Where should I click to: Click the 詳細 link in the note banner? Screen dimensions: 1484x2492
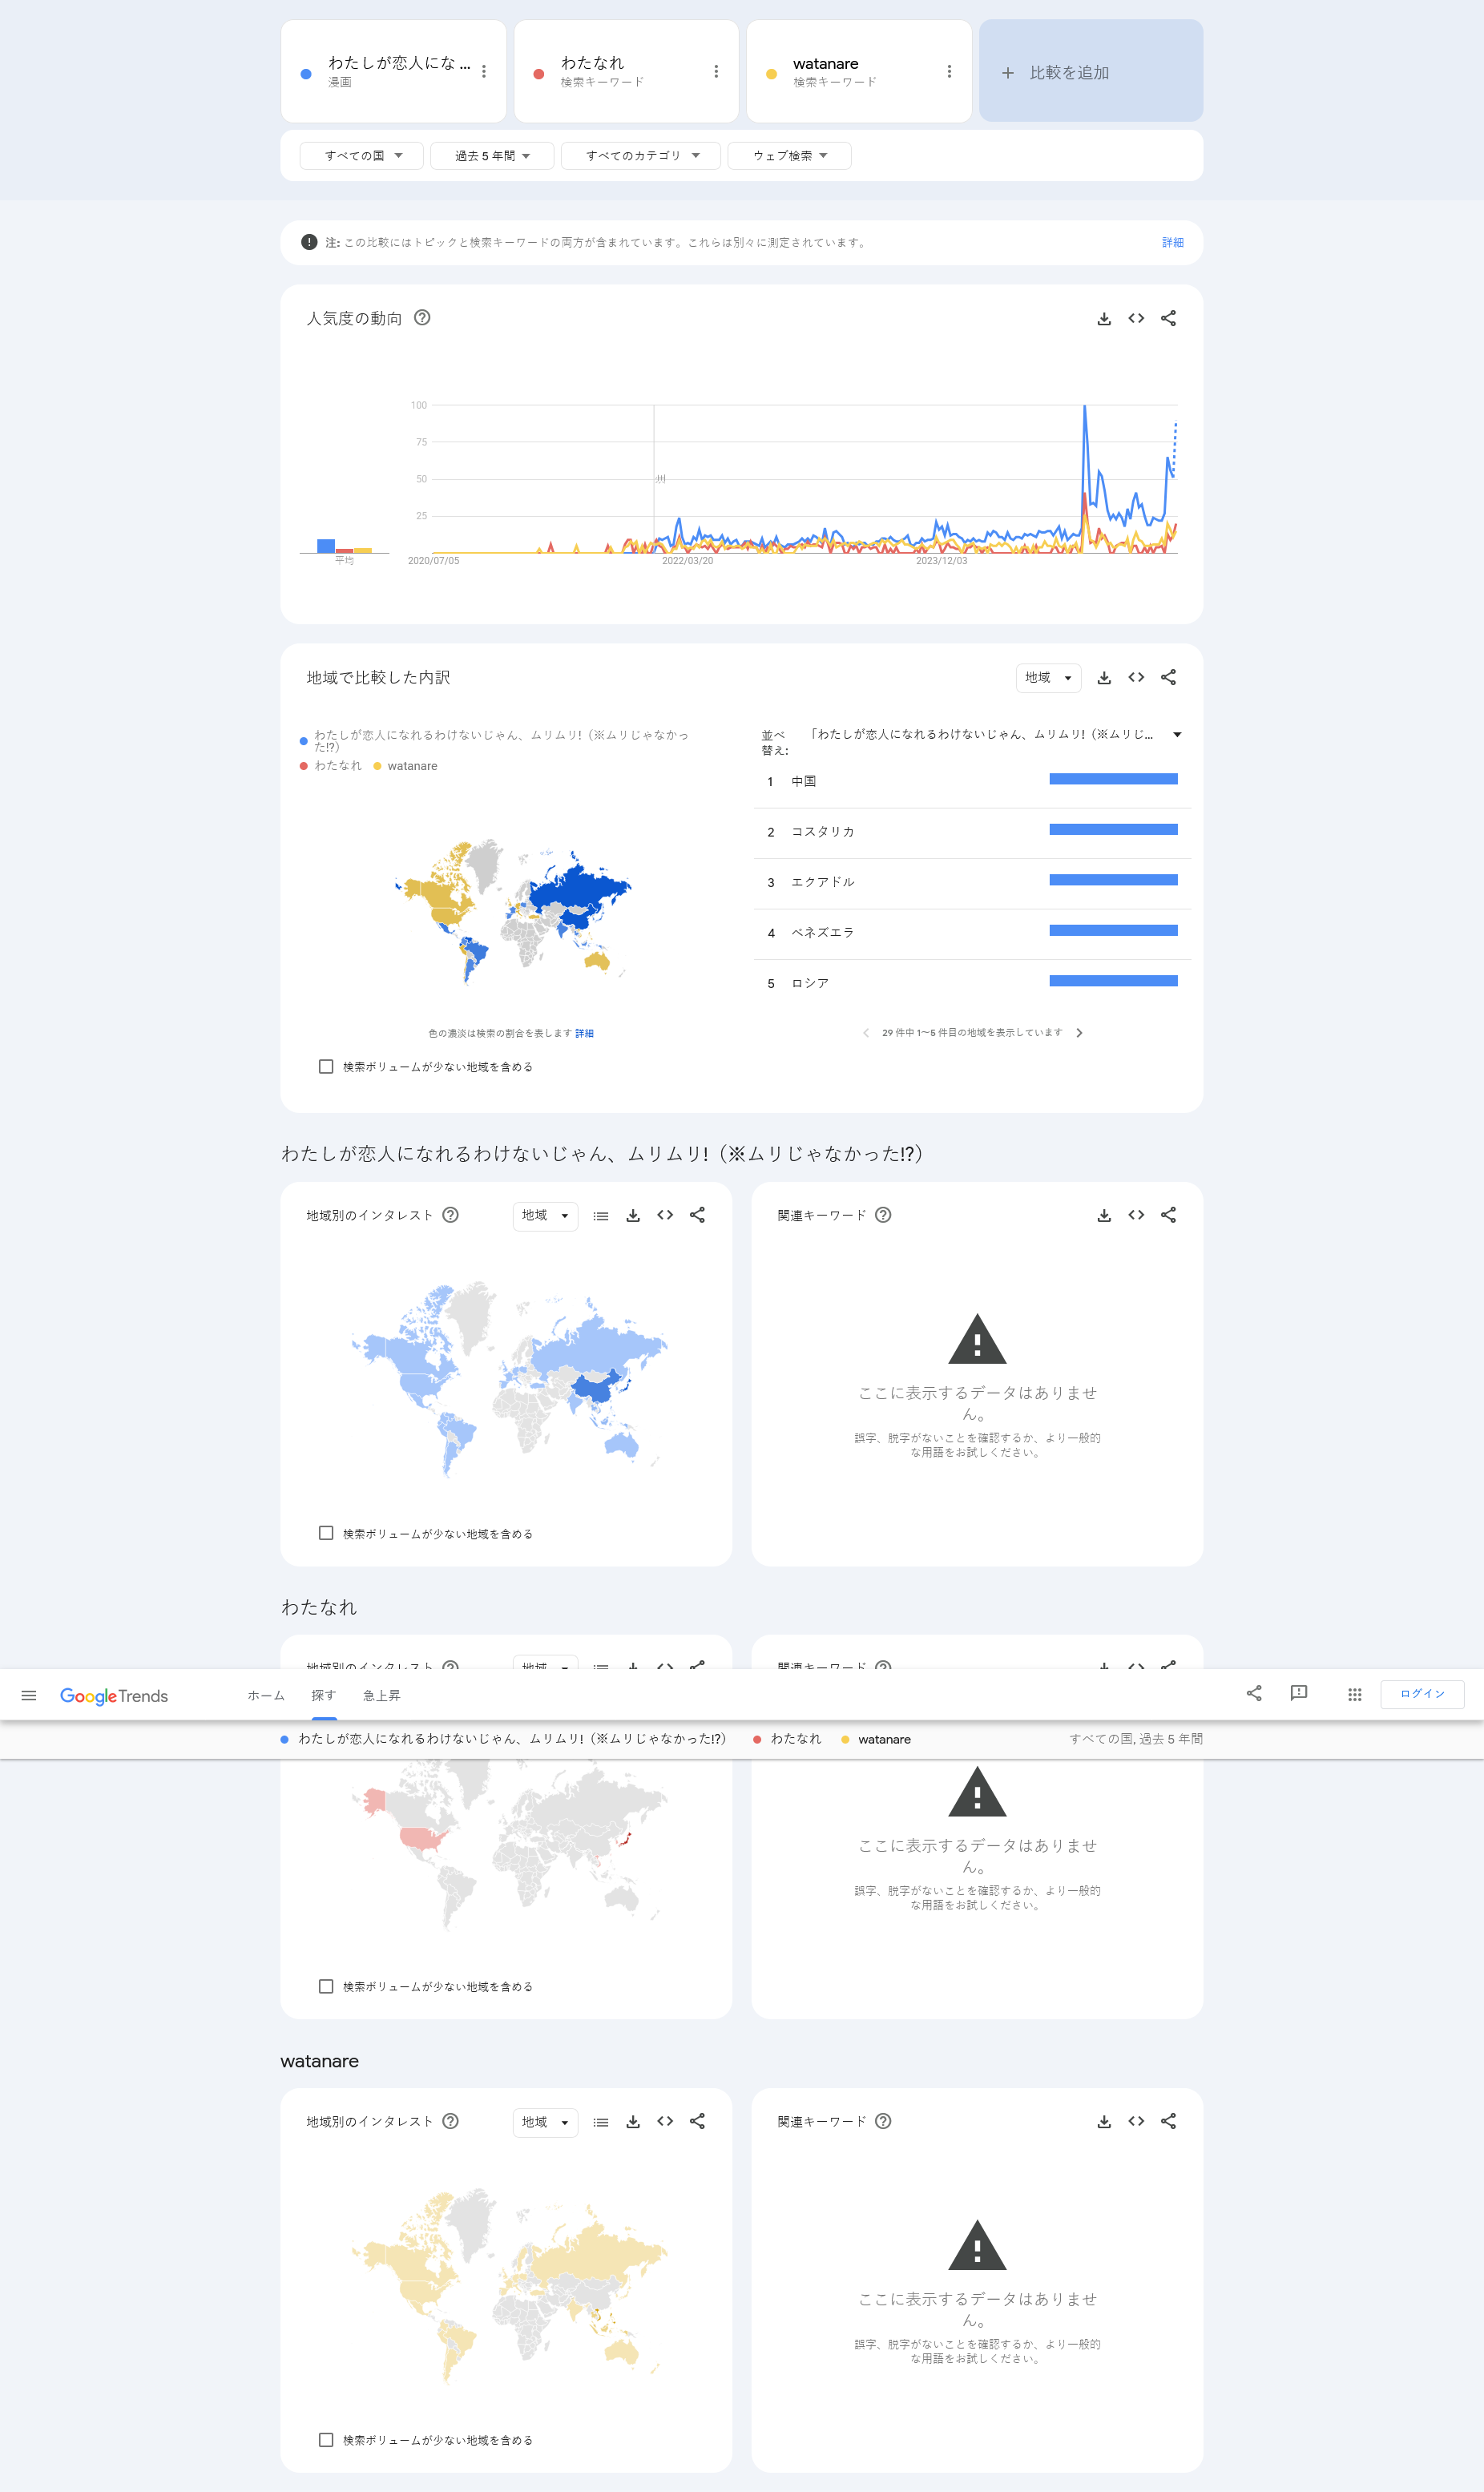[x=1172, y=243]
